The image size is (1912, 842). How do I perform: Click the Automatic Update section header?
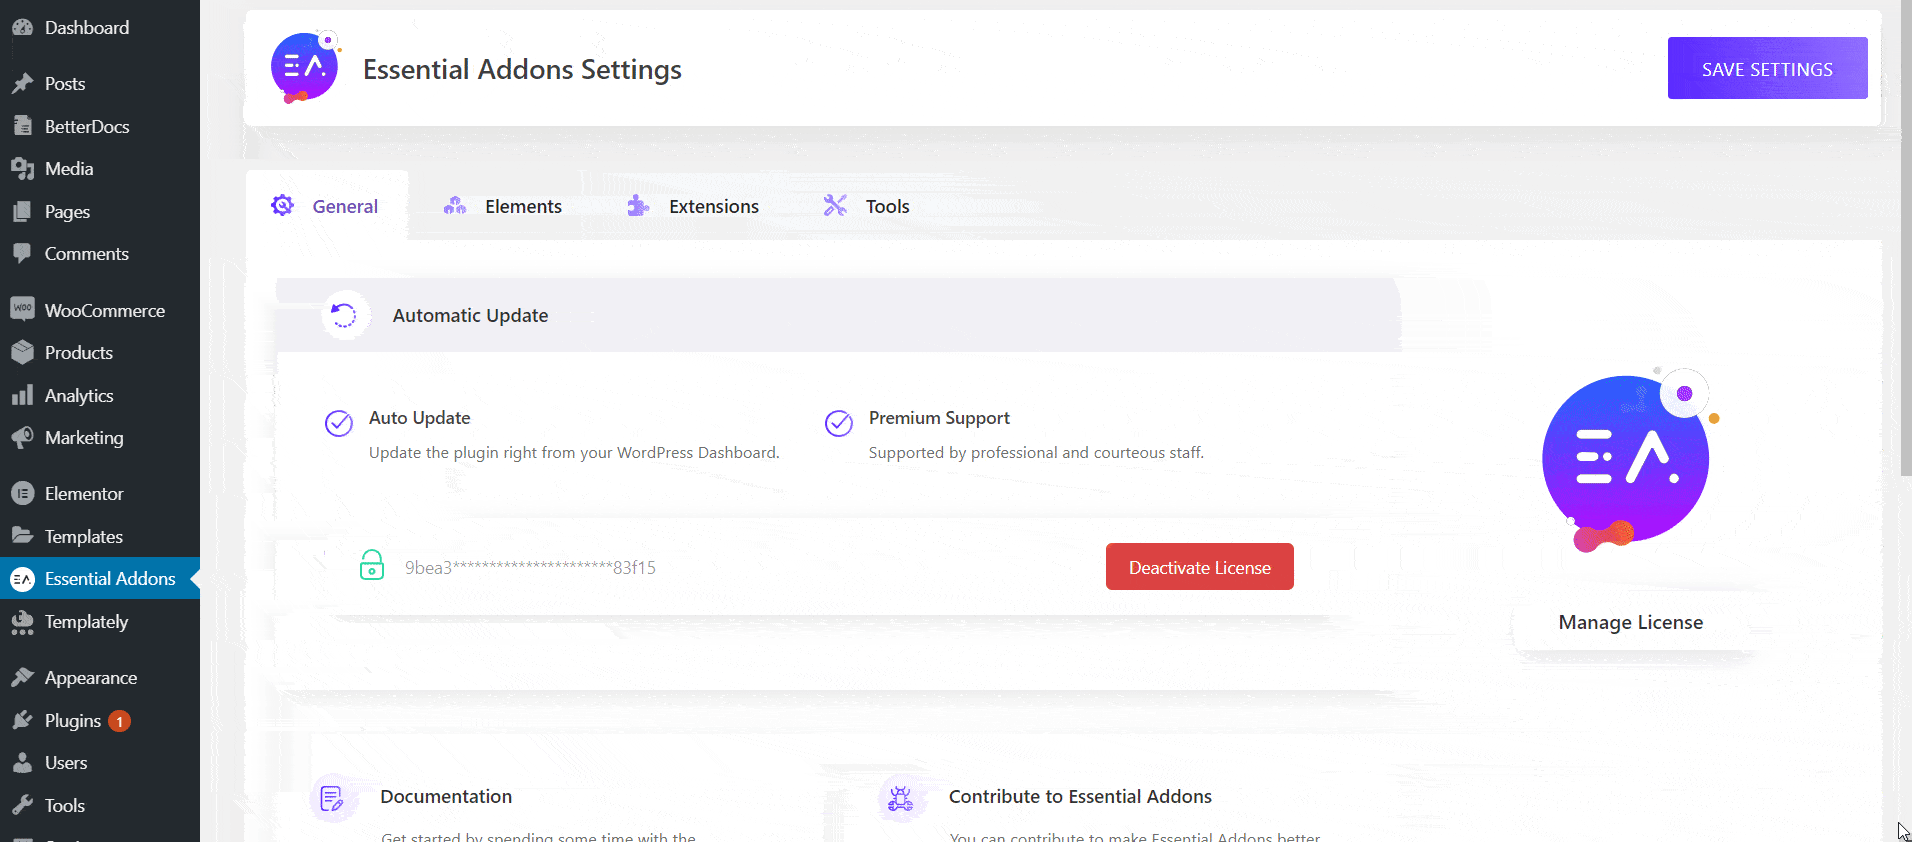point(838,315)
